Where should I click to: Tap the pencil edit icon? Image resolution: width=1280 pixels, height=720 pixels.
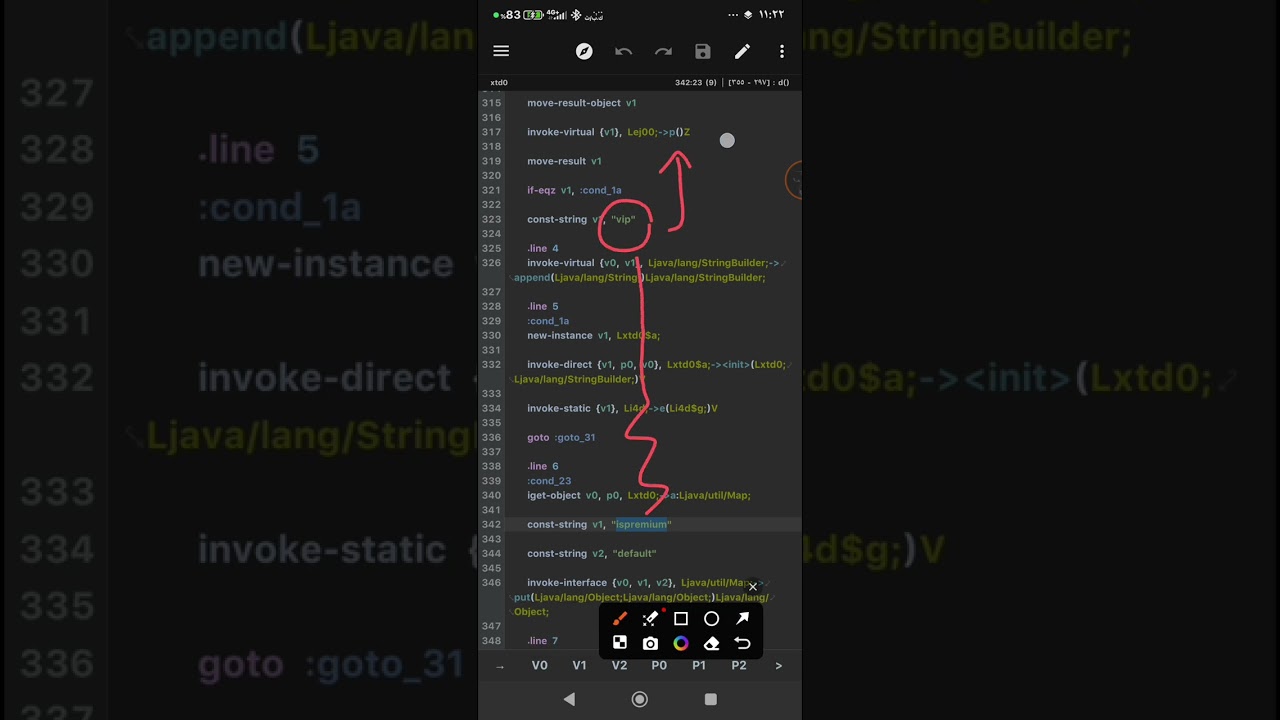tap(742, 51)
